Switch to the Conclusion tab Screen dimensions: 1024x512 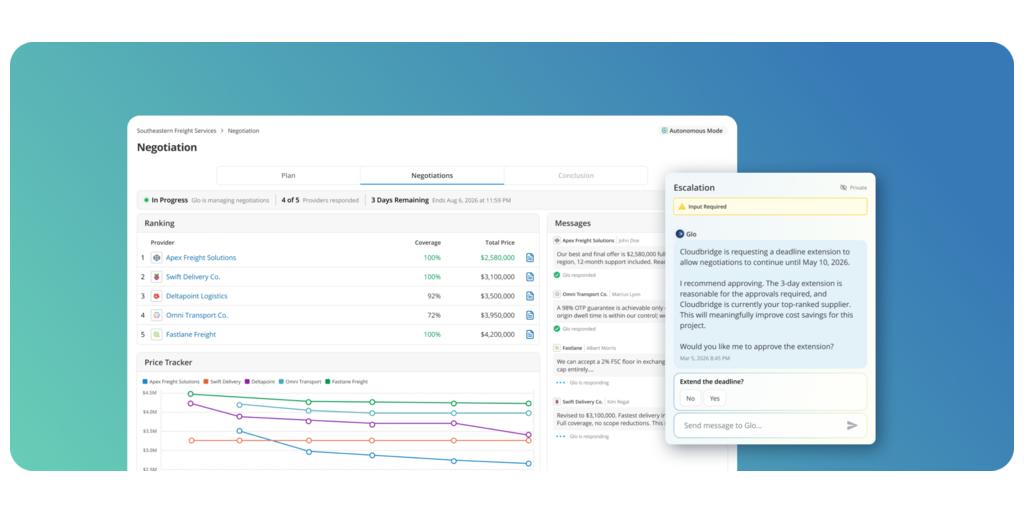tap(576, 176)
